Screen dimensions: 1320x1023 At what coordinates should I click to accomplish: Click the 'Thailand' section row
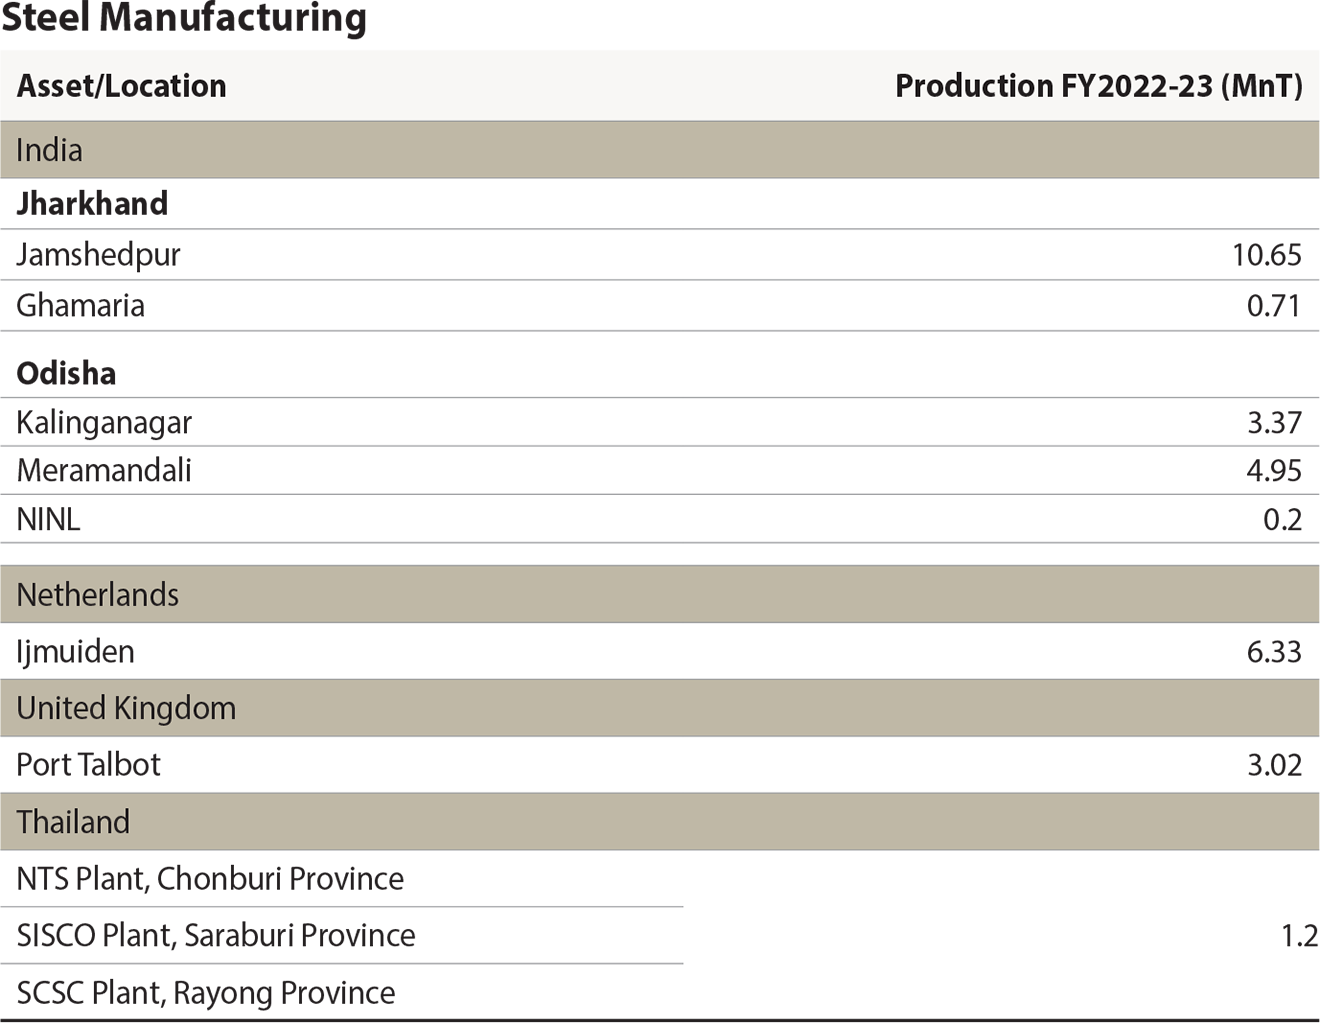point(660,822)
